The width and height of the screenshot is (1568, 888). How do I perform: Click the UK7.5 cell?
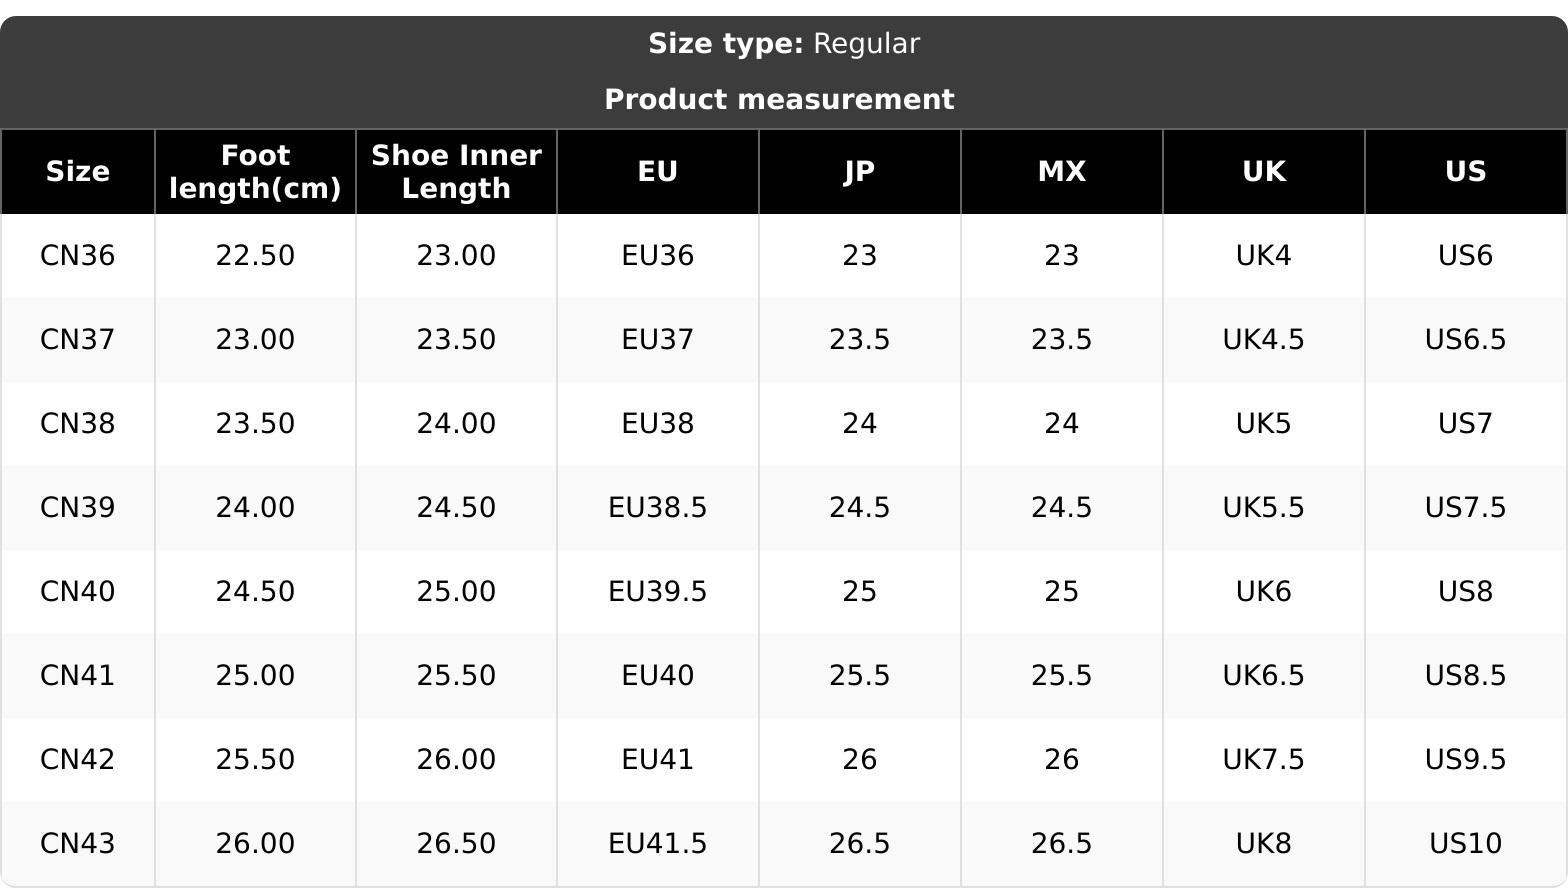click(x=1263, y=760)
